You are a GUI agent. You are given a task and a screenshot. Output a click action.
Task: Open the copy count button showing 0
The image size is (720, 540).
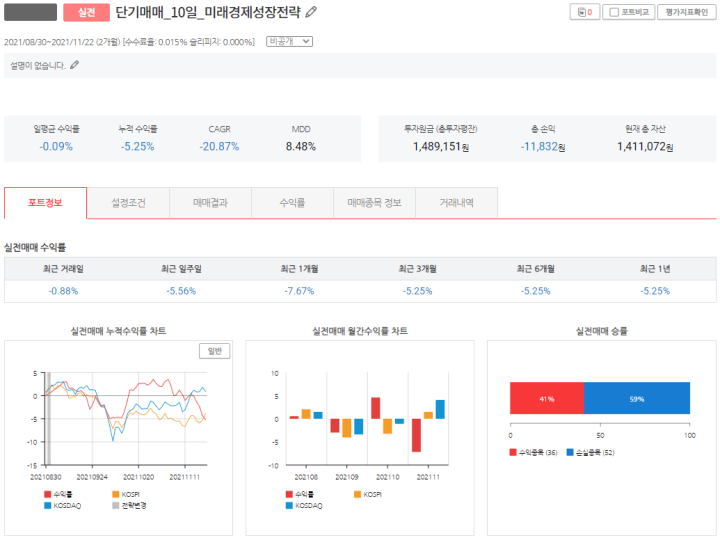[x=585, y=12]
